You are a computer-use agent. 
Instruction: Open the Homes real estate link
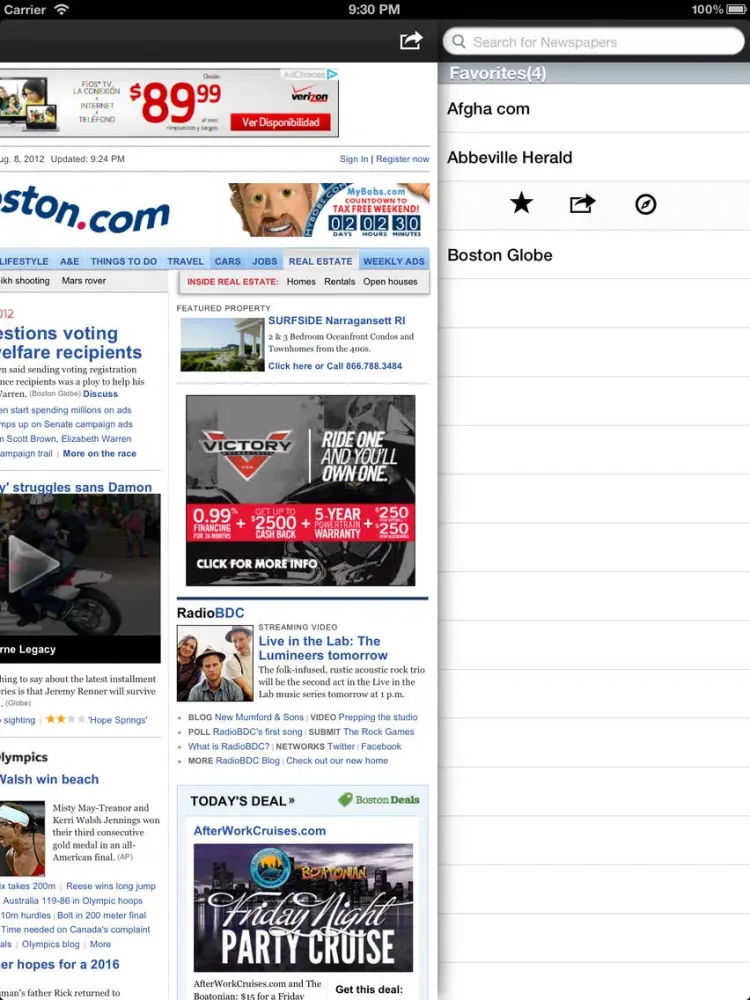pos(301,281)
